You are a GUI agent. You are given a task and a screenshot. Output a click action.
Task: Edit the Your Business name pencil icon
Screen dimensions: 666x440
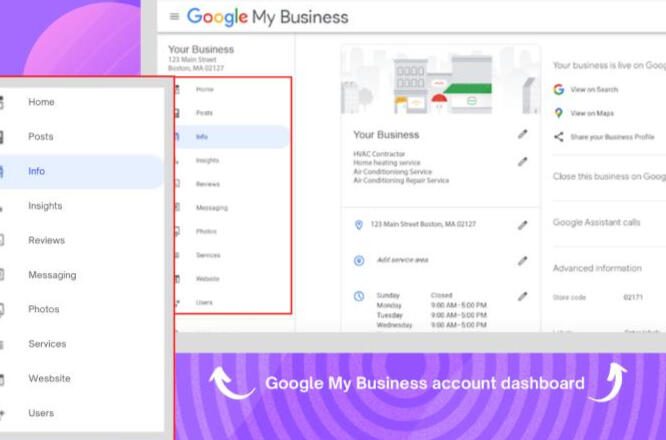(522, 134)
